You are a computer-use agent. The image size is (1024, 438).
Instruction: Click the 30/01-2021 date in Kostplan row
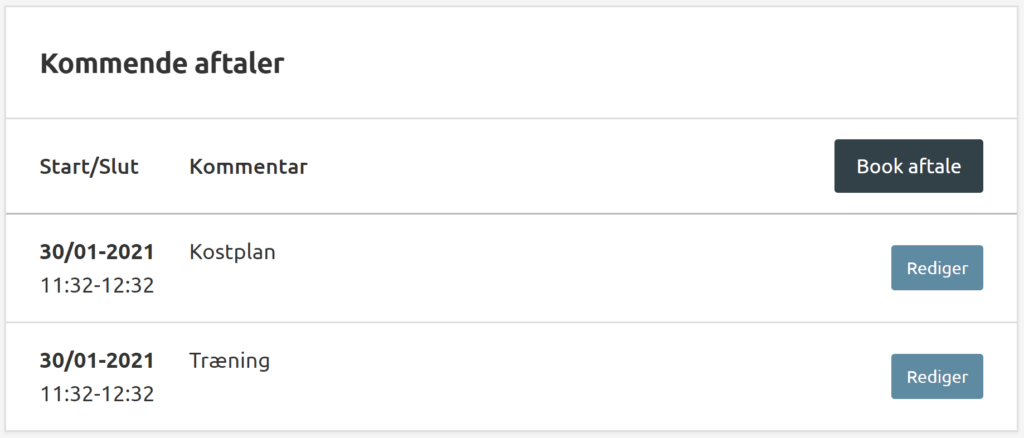tap(97, 252)
